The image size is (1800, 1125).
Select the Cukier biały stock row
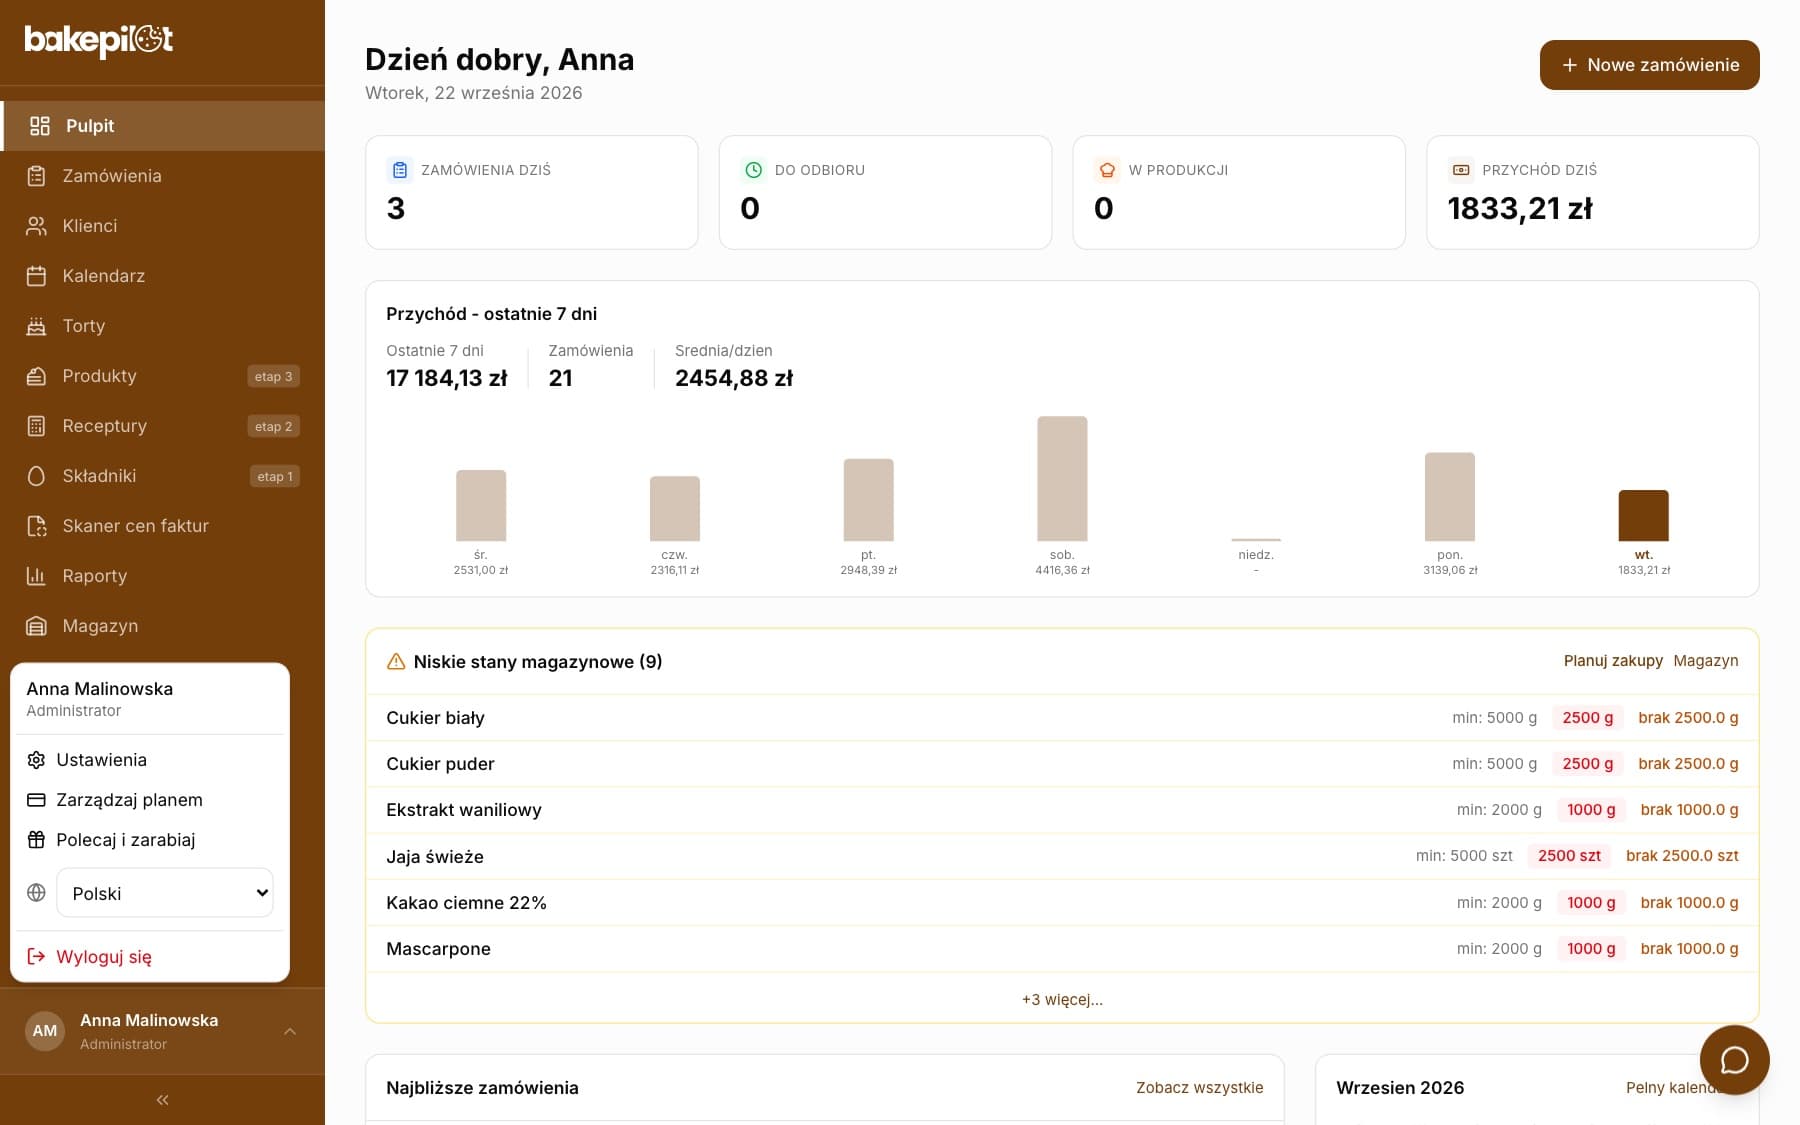pyautogui.click(x=1062, y=718)
